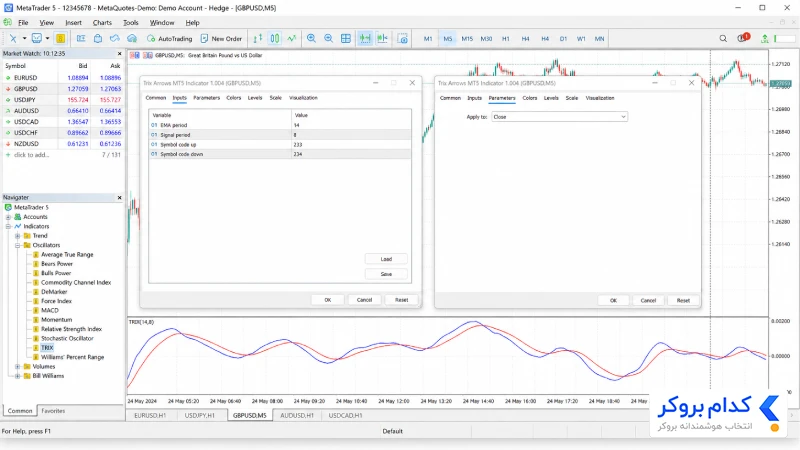Open the File menu
This screenshot has height=450, width=800.
23,22
